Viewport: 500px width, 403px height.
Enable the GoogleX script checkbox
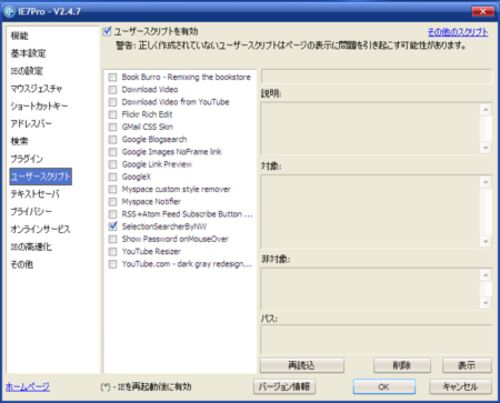pyautogui.click(x=113, y=177)
